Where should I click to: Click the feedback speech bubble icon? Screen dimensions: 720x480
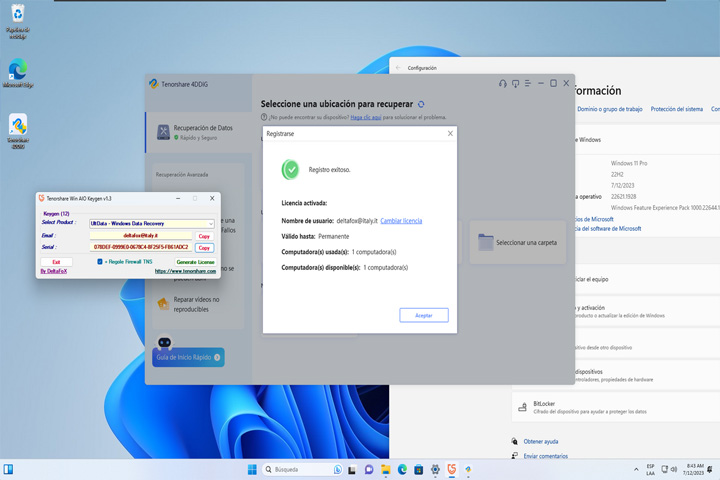(x=515, y=84)
